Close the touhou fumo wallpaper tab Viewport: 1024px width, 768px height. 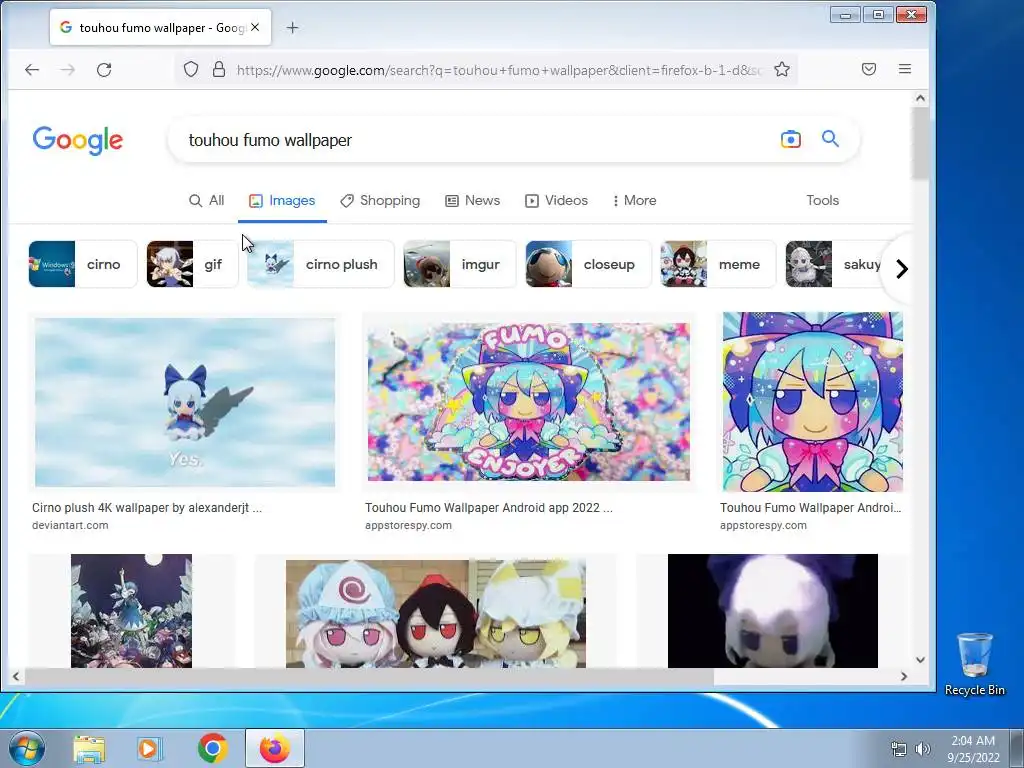[255, 27]
